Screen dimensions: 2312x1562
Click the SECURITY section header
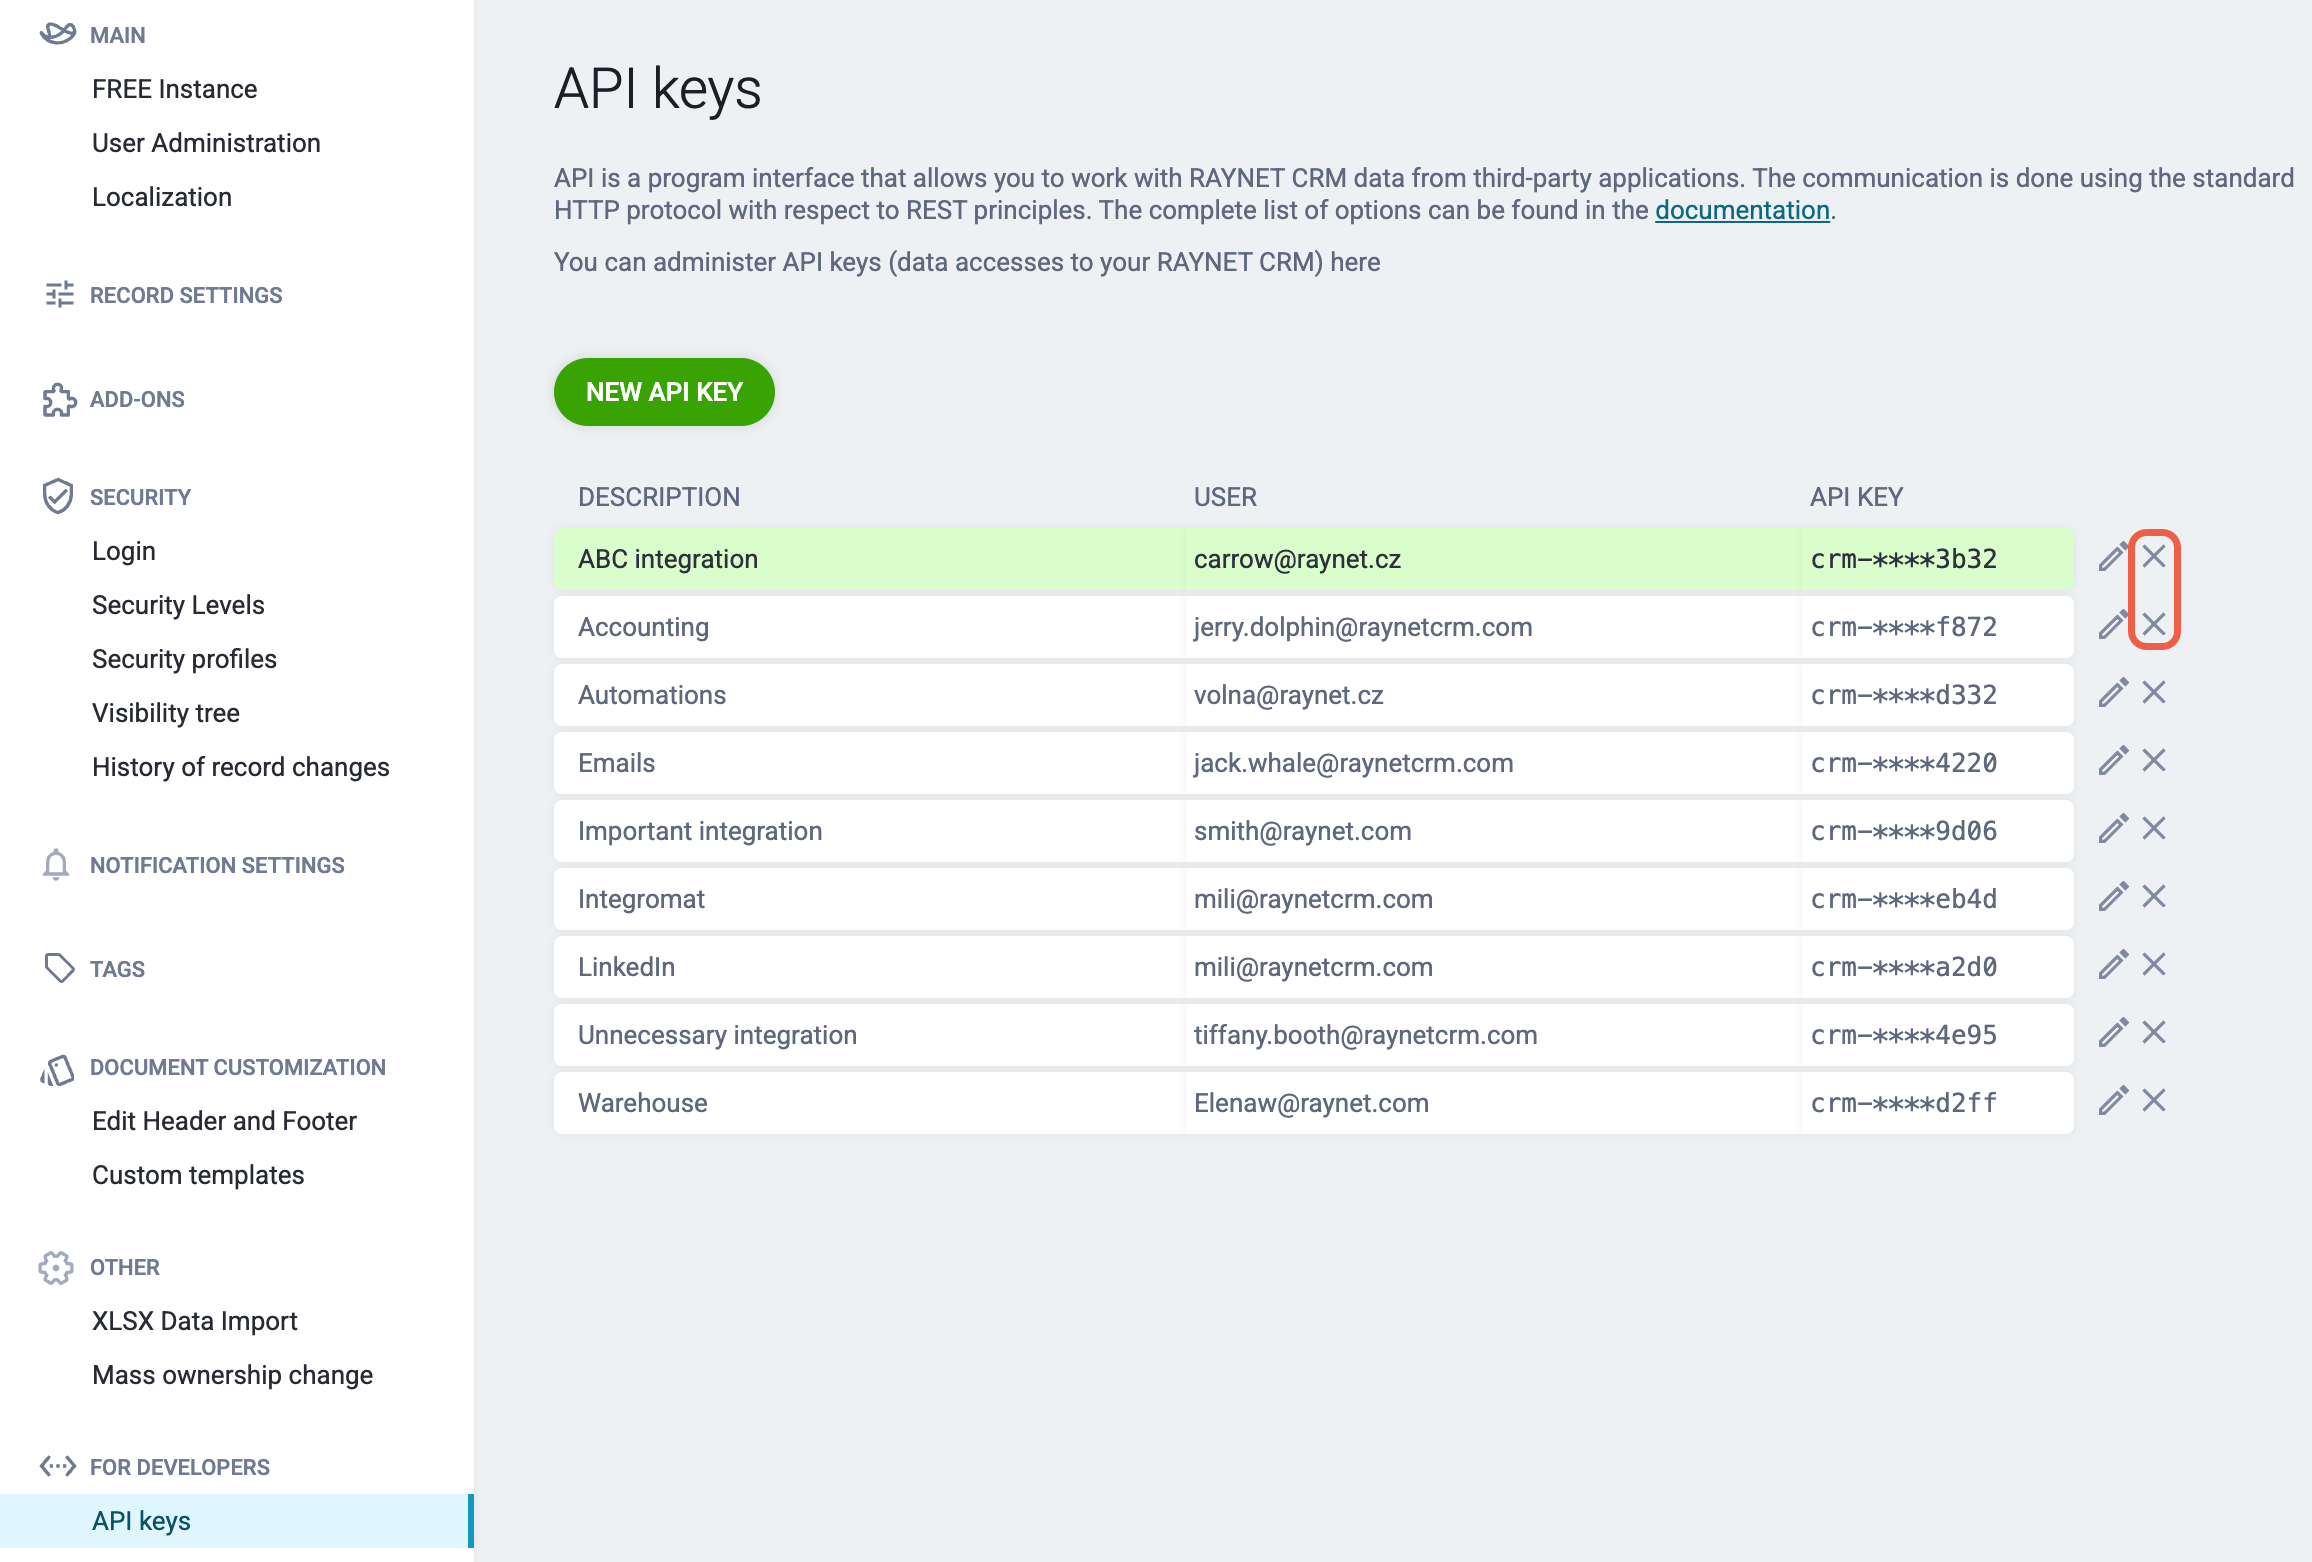140,497
